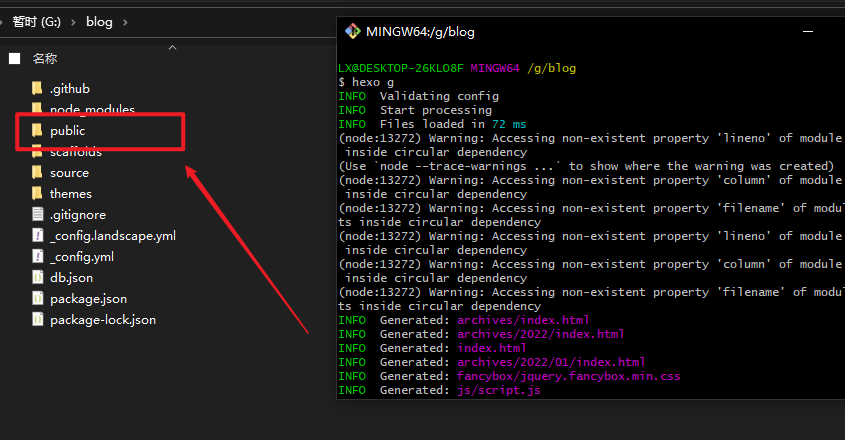
Task: Click the source folder icon
Action: tap(37, 173)
